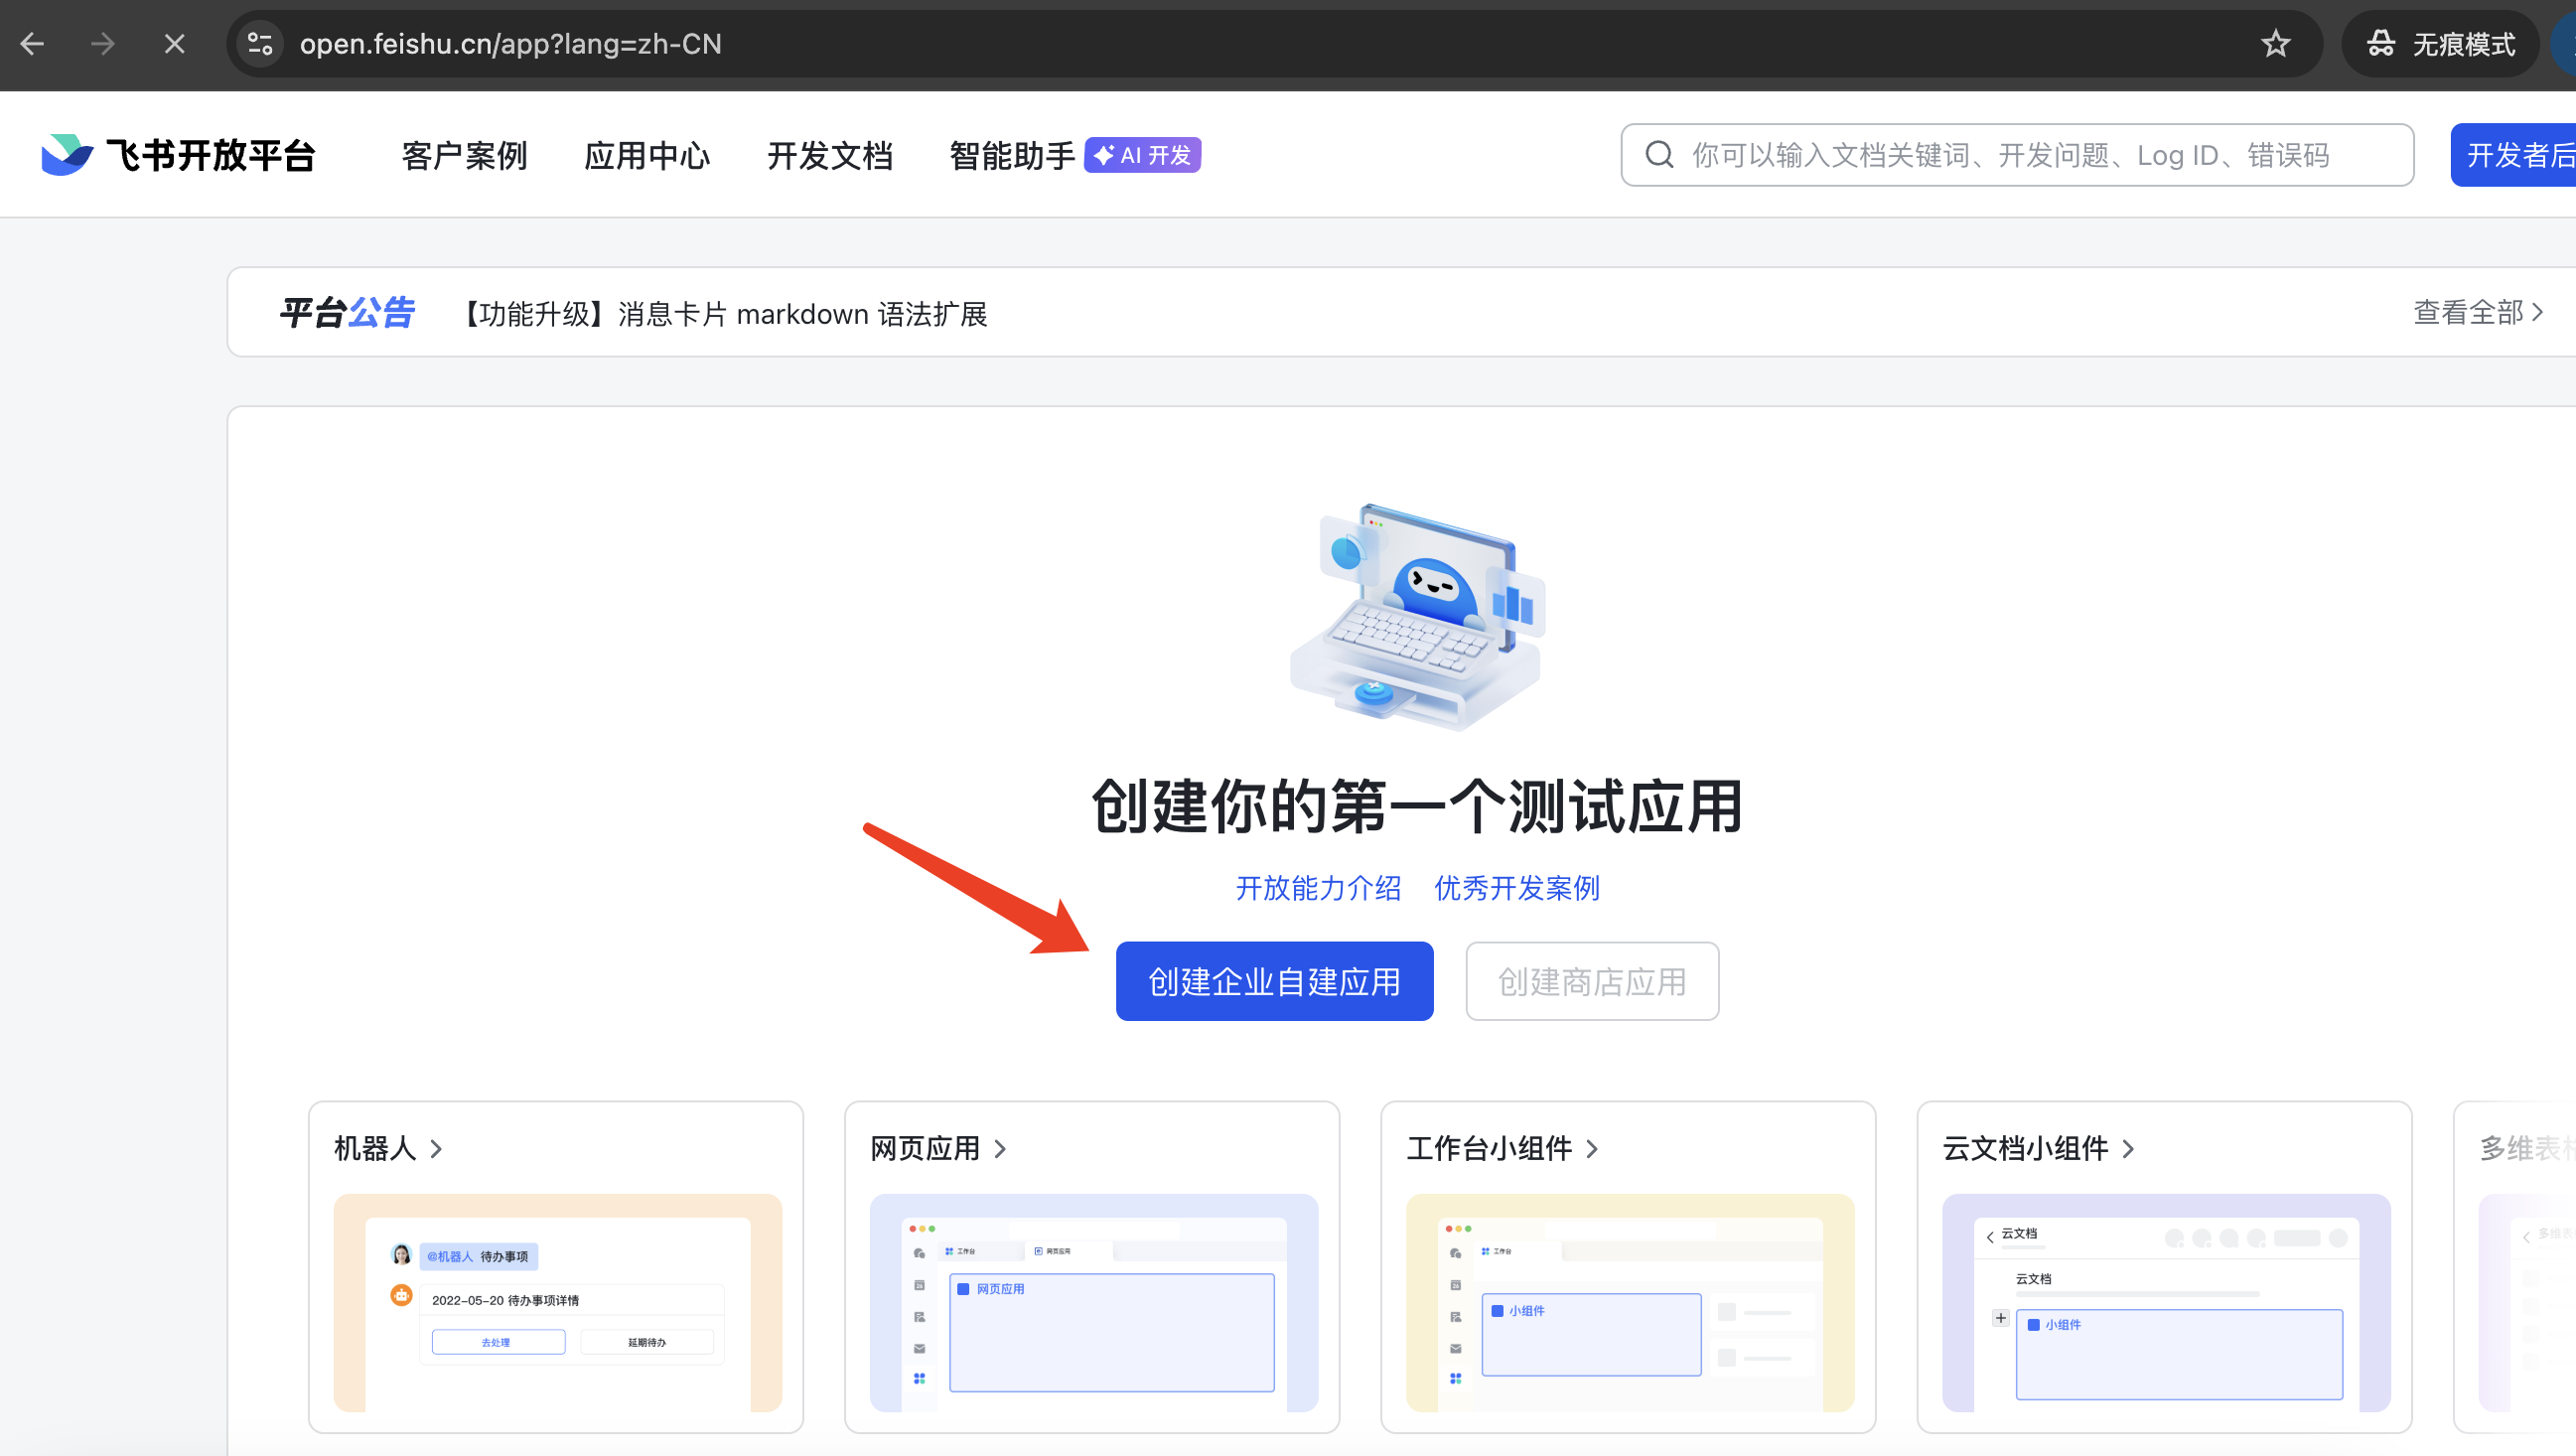
Task: Click 创建企业自建应用 button
Action: tap(1274, 981)
